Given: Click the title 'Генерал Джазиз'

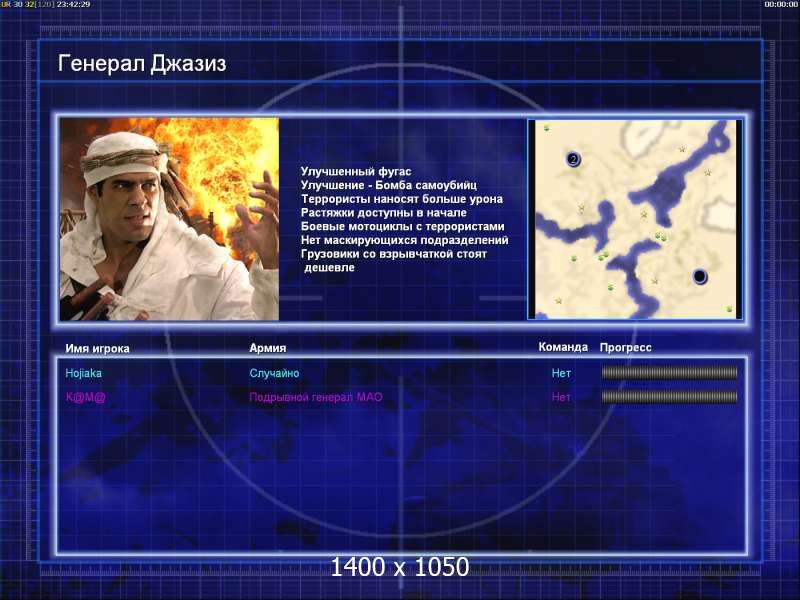Looking at the screenshot, I should coord(142,64).
